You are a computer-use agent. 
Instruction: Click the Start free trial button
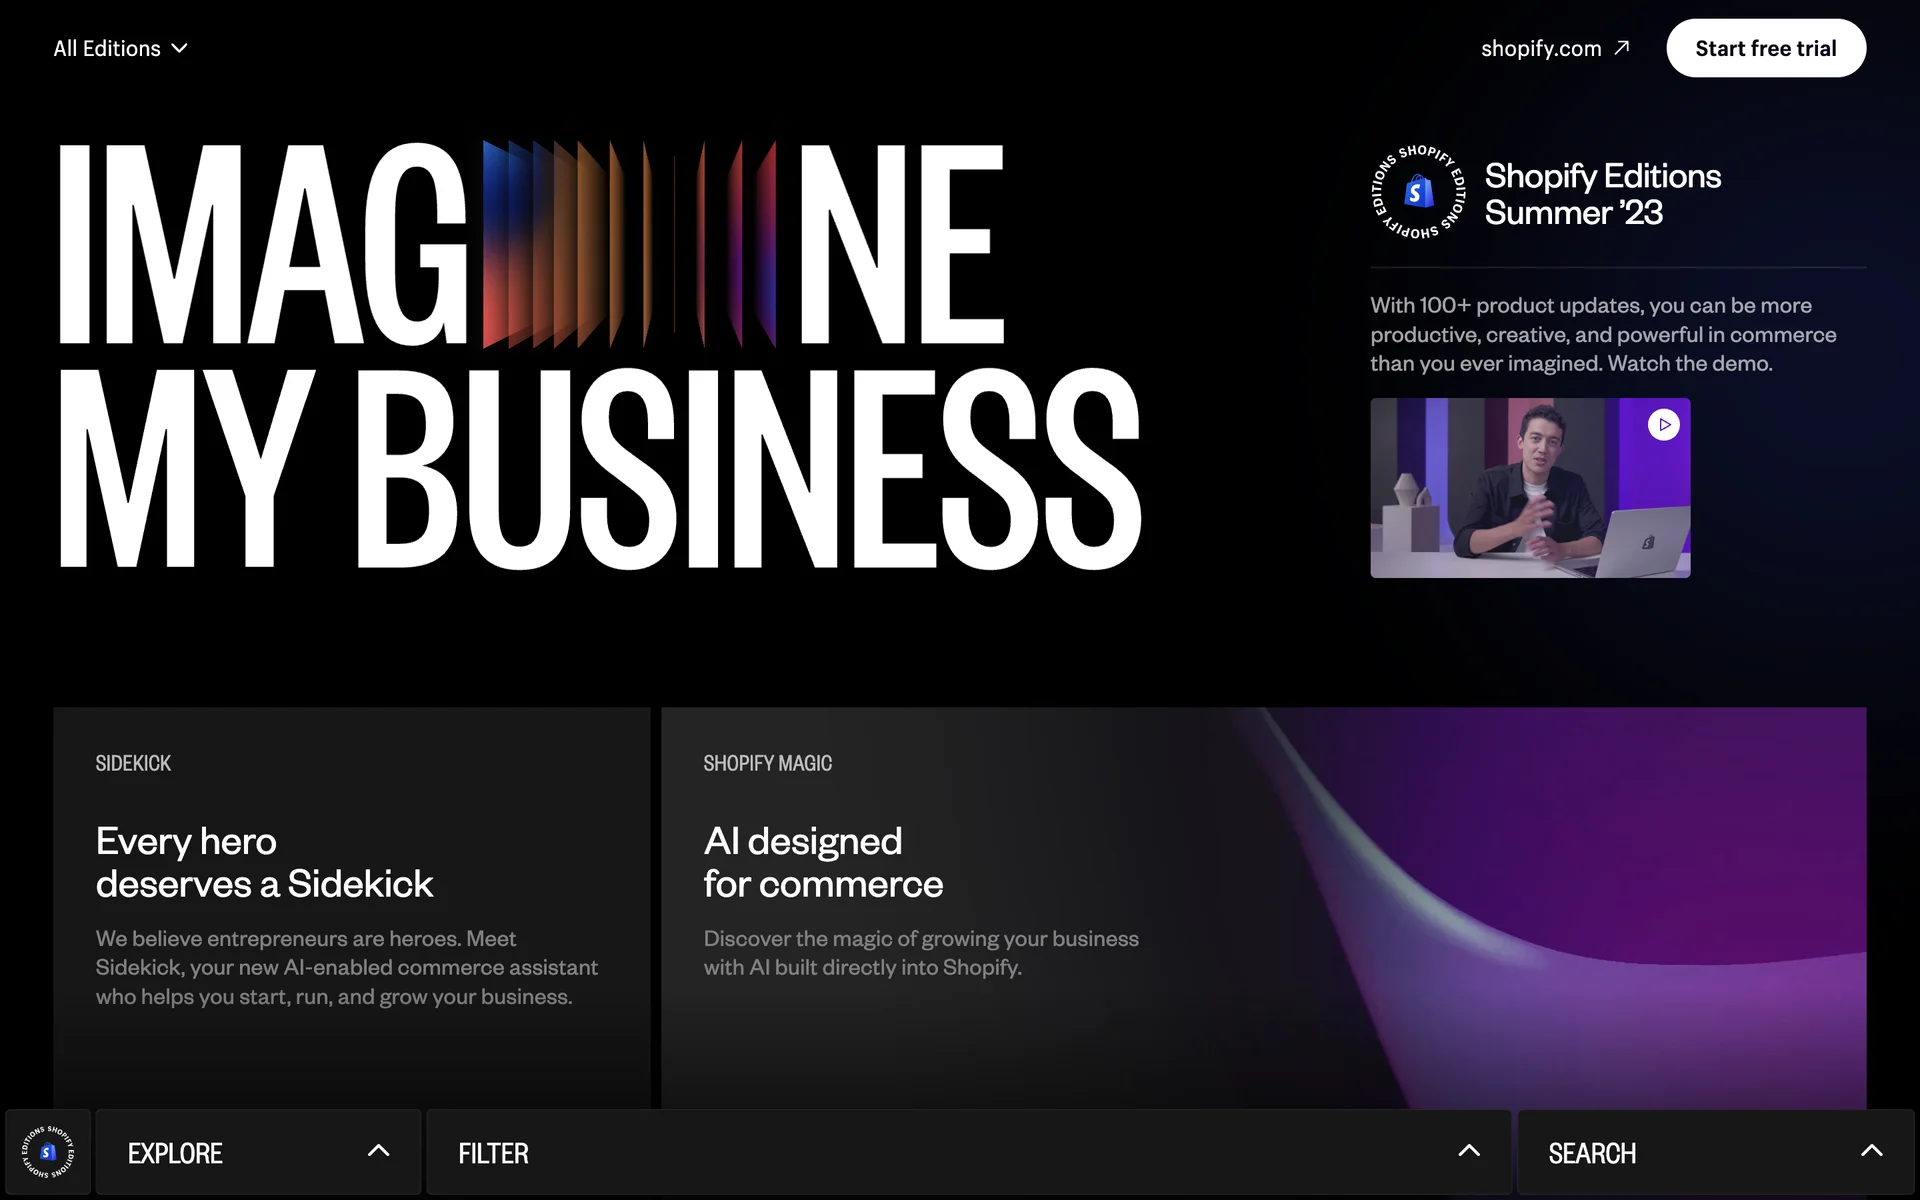[1765, 48]
